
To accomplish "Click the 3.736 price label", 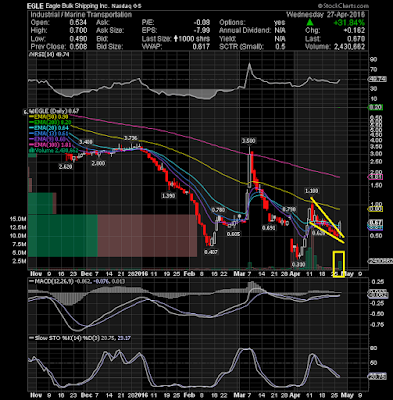I will click(130, 138).
